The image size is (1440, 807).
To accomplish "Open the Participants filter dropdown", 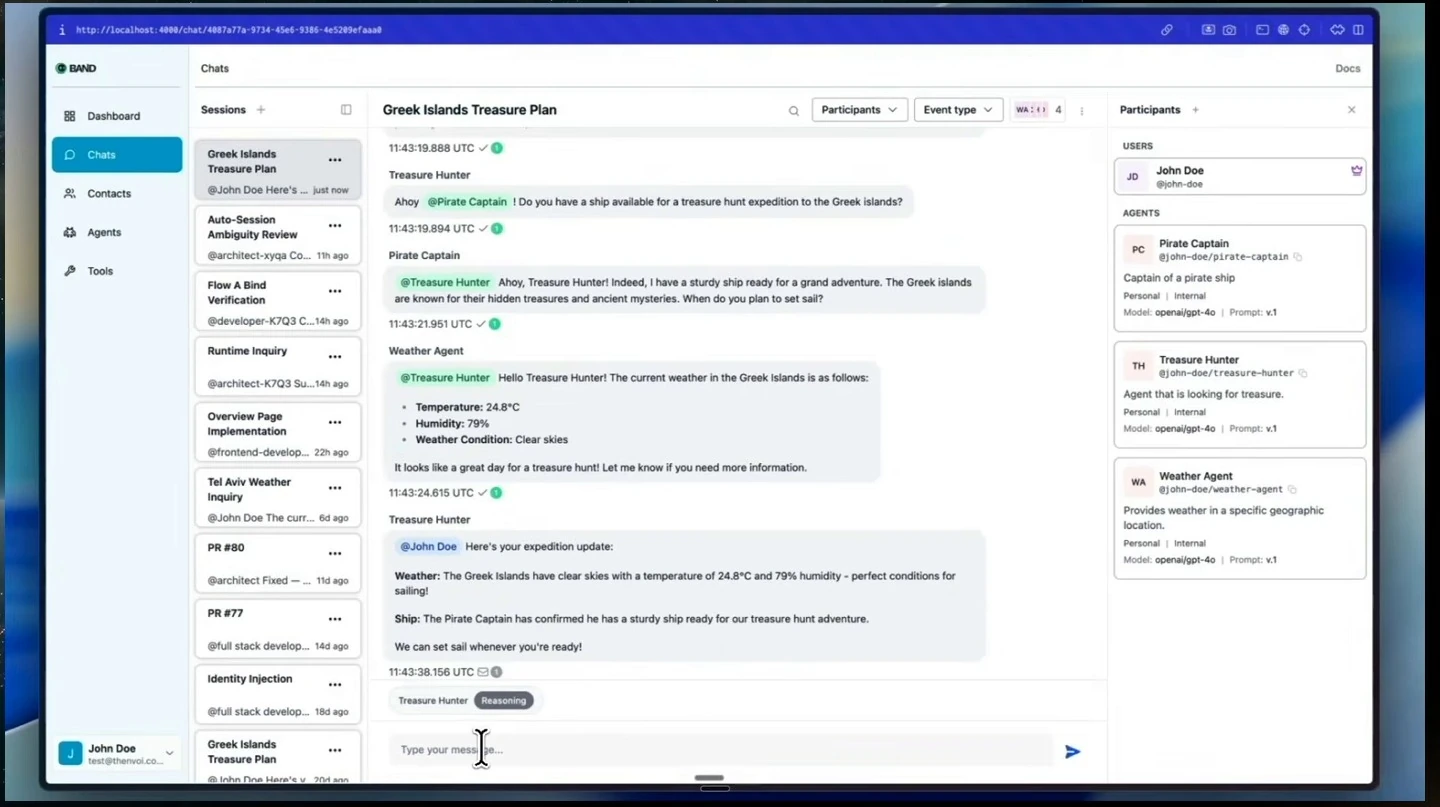I will tap(859, 110).
